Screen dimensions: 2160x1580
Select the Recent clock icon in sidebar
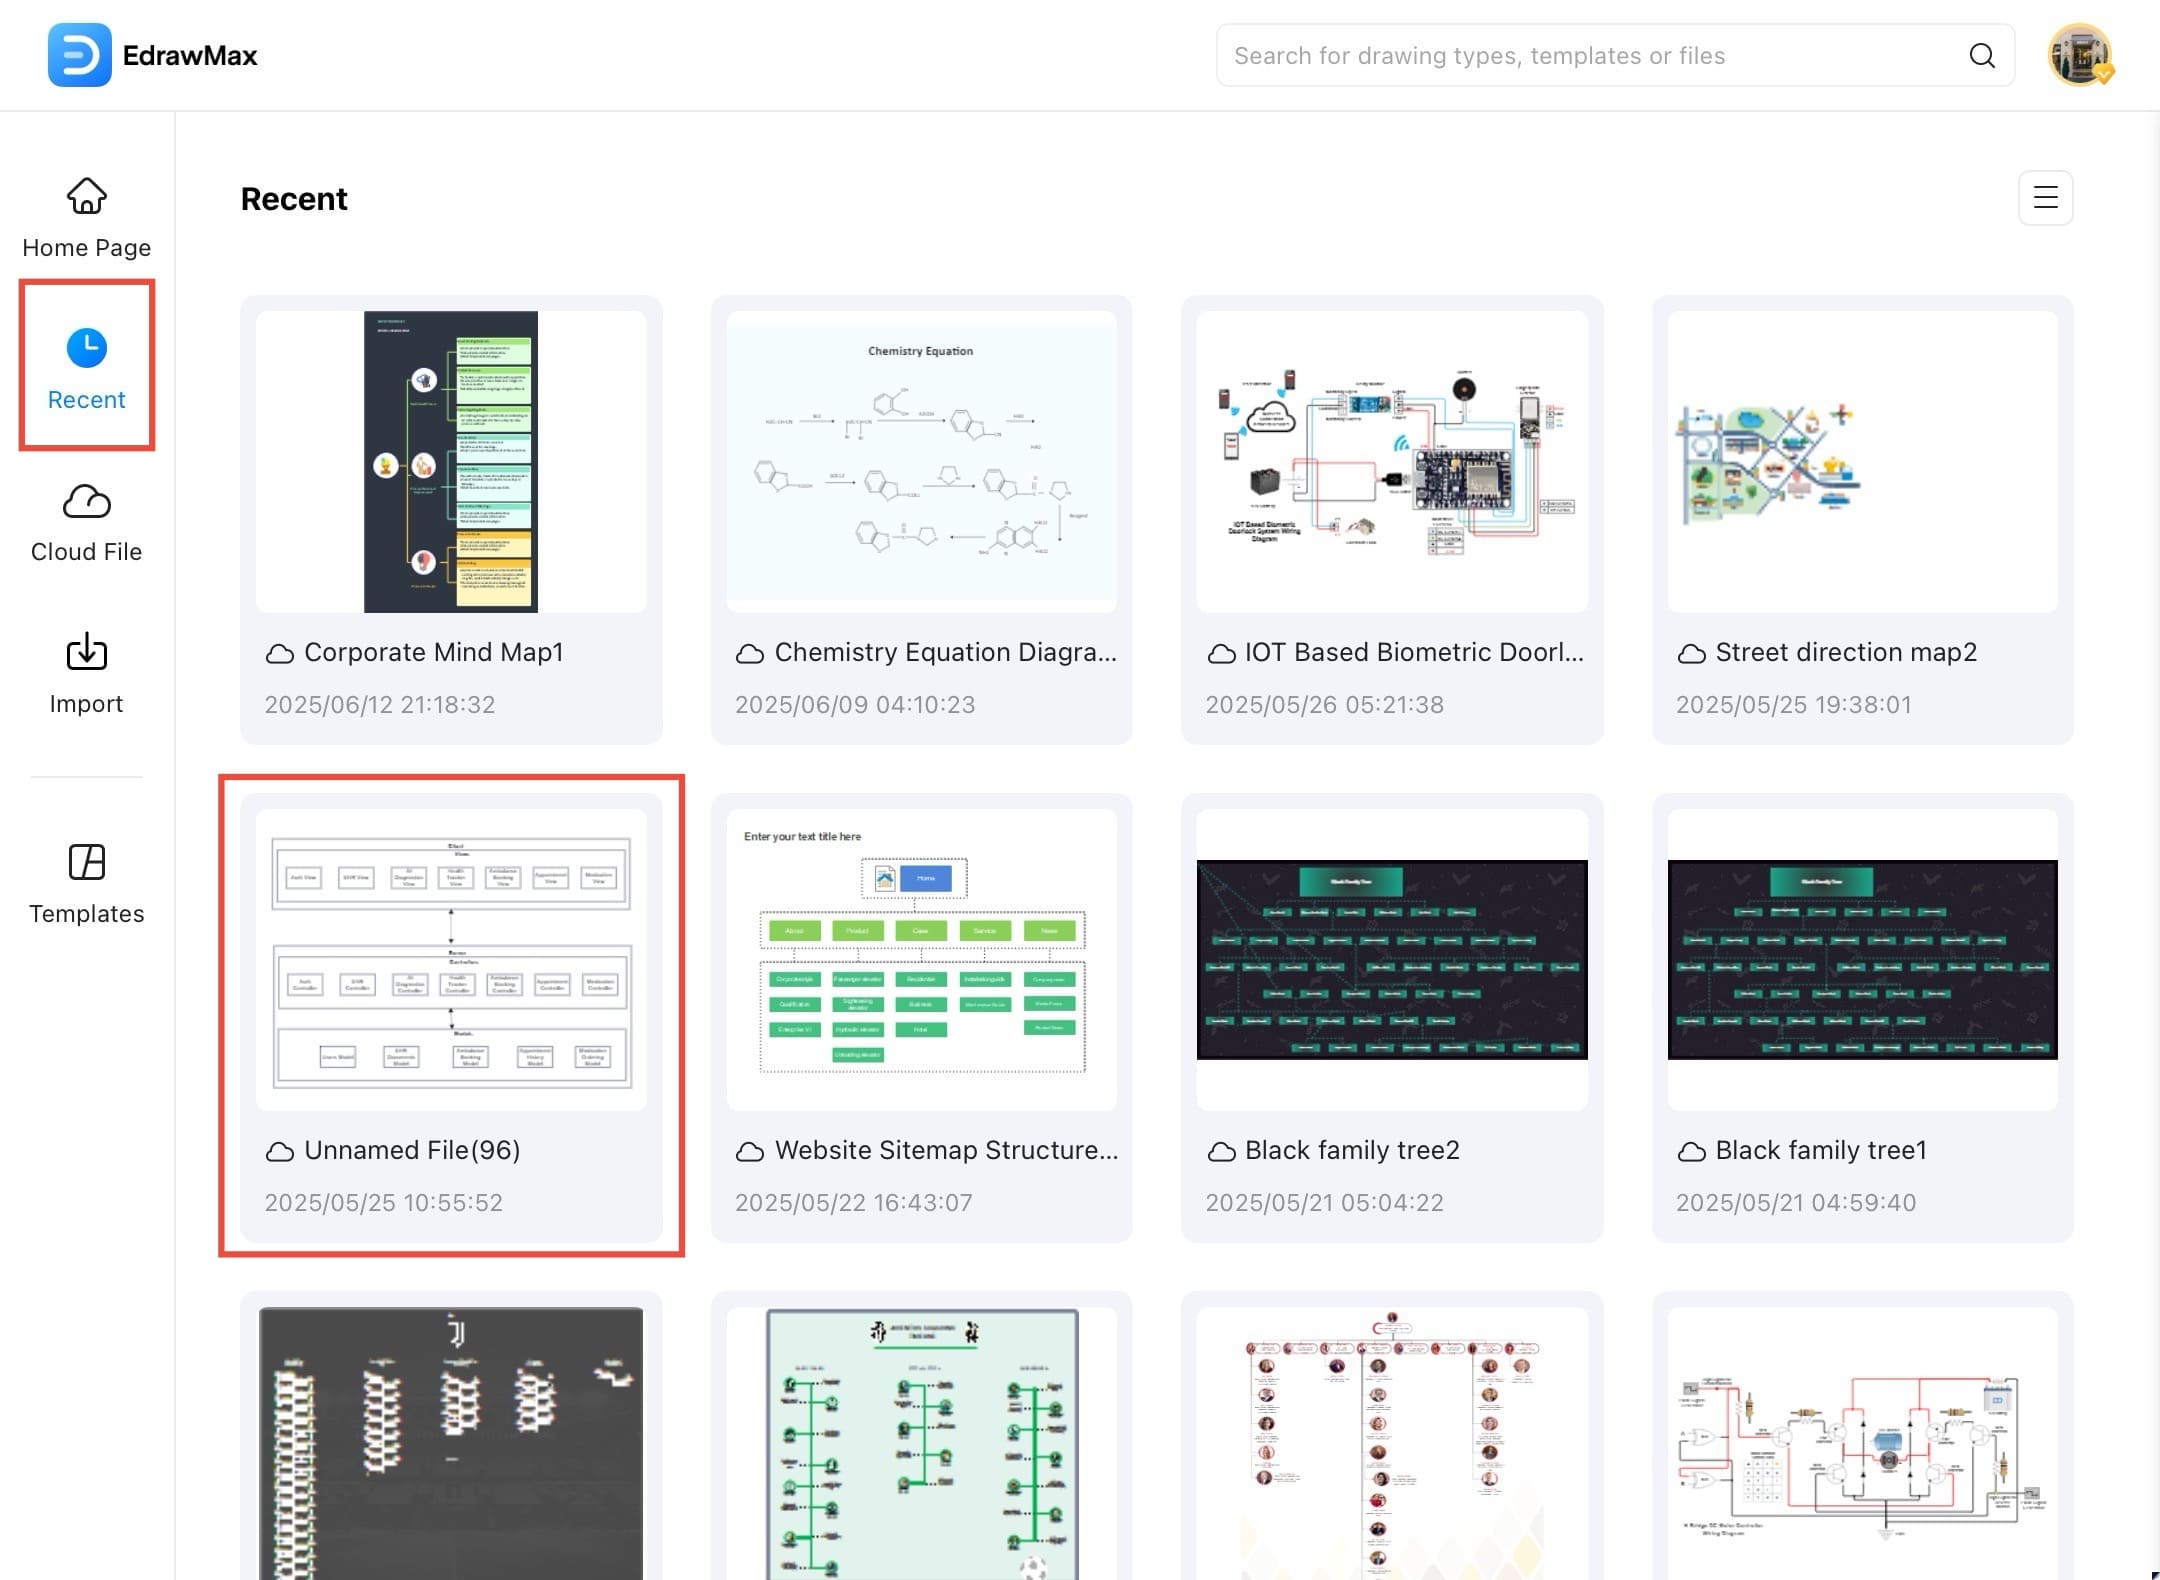86,347
